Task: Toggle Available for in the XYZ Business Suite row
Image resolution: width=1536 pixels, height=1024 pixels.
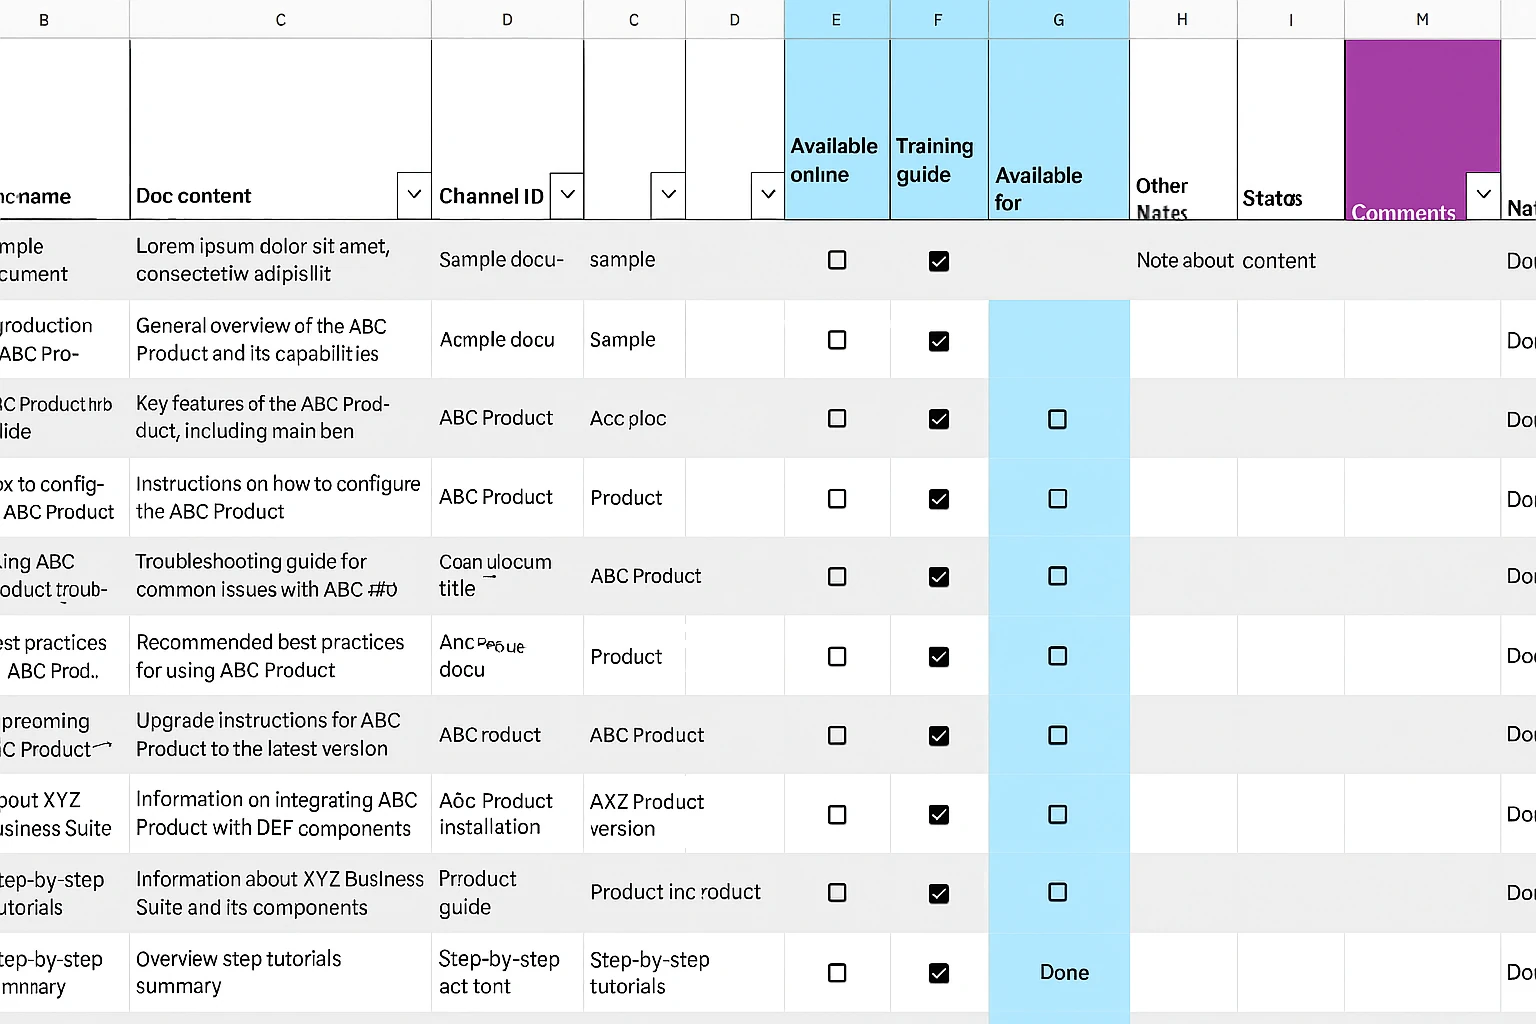Action: tap(1057, 815)
